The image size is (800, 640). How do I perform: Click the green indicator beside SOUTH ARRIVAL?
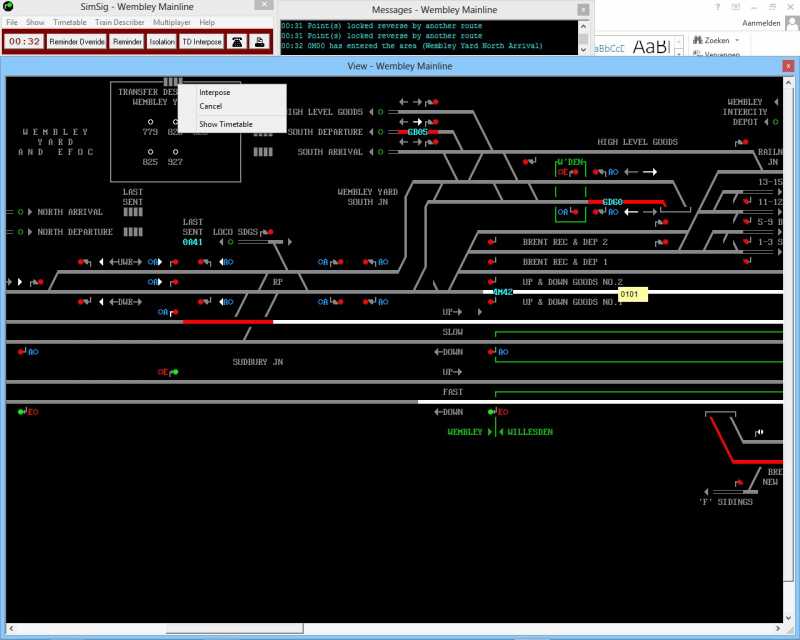click(380, 152)
